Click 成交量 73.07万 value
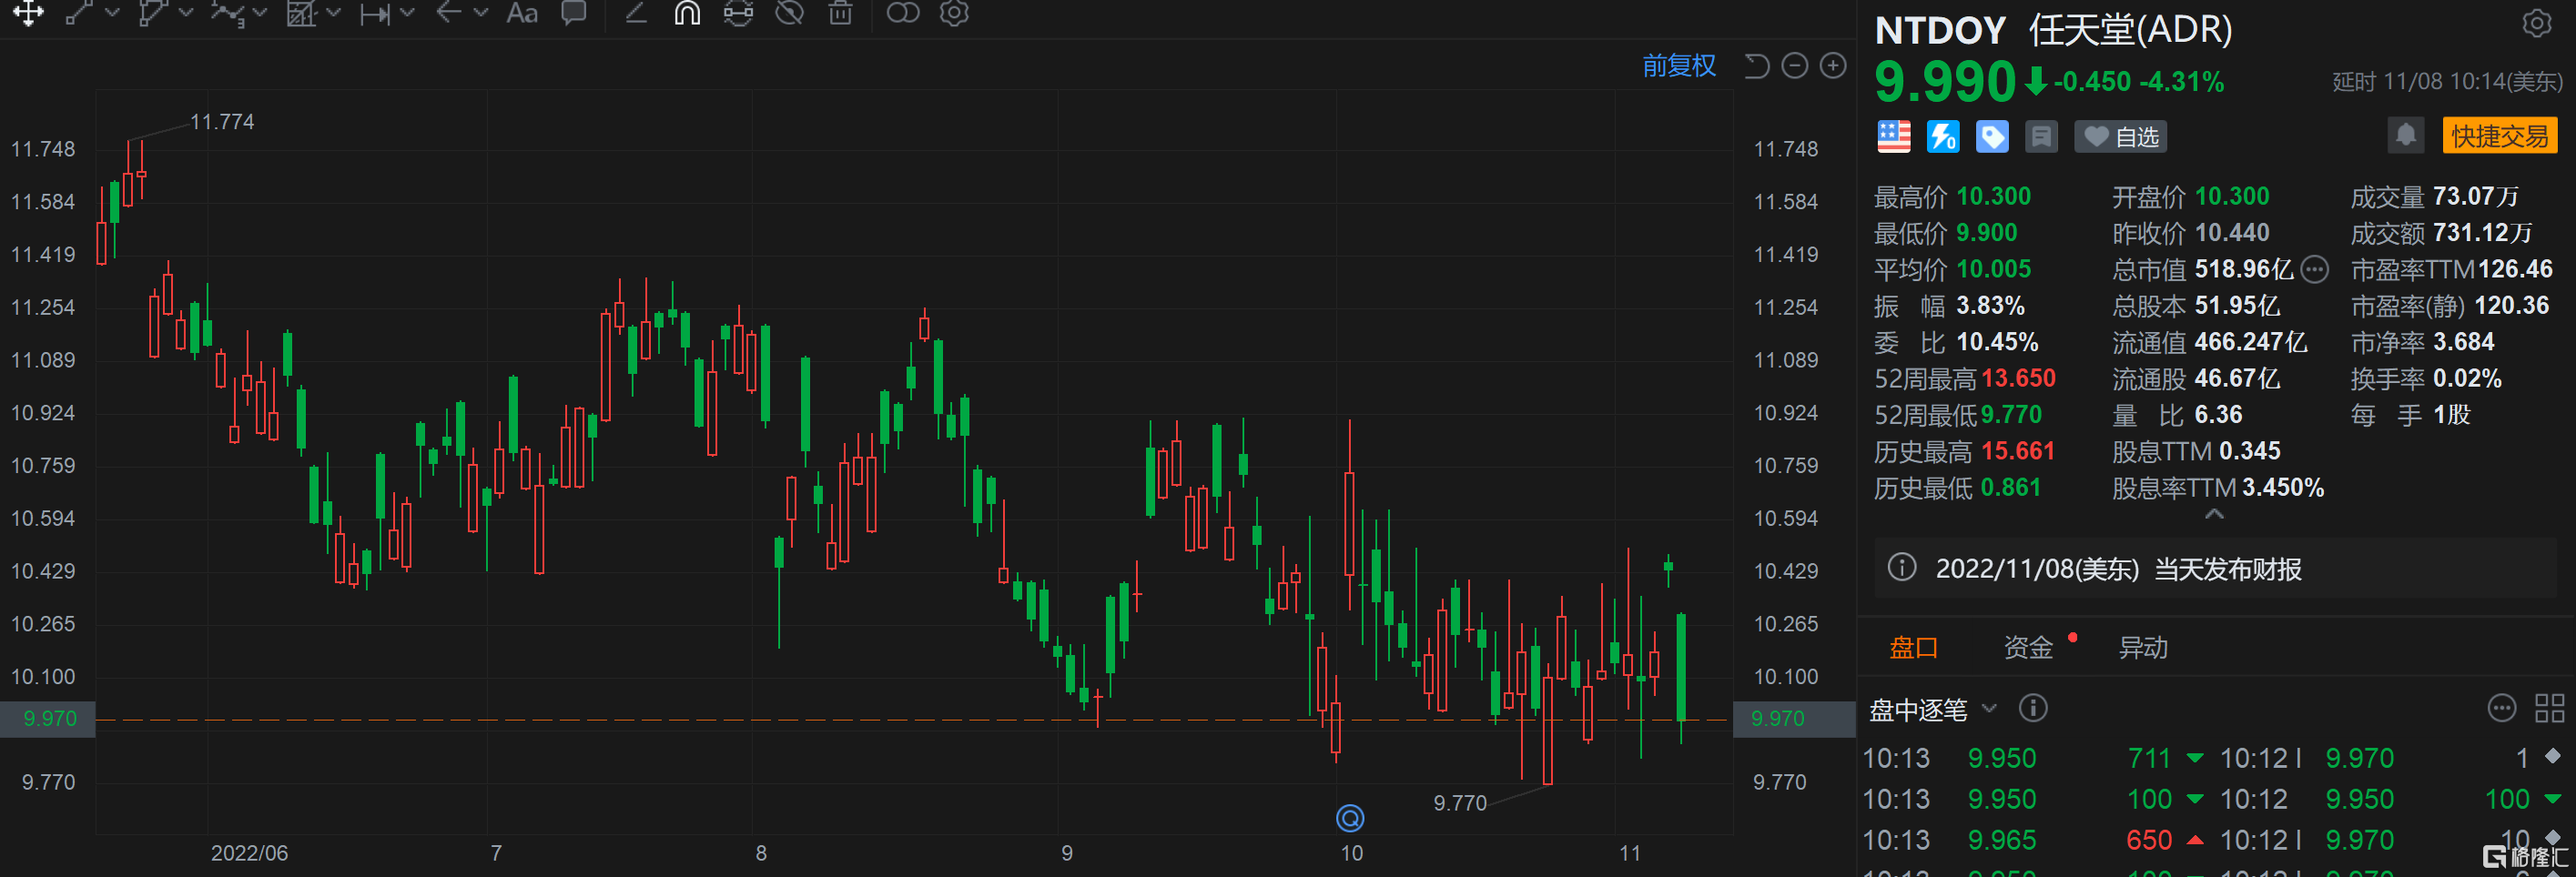Viewport: 2576px width, 877px height. [x=2476, y=196]
